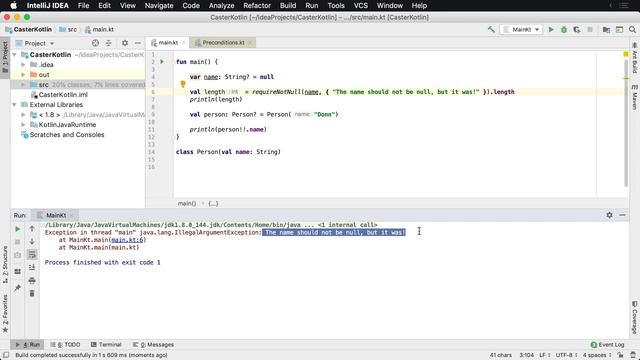Expand the KotlinJavaRuntime library node
Image resolution: width=640 pixels, height=360 pixels.
coord(23,124)
